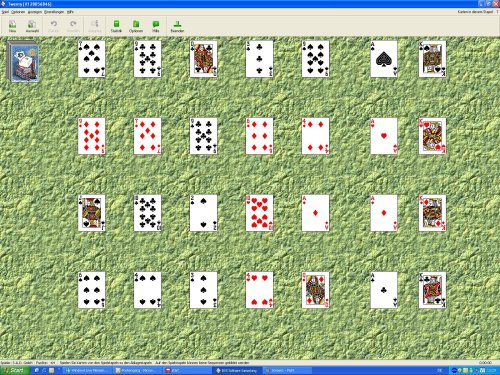Open the green Optionen toolbar icon
500x375 pixels.
point(136,26)
